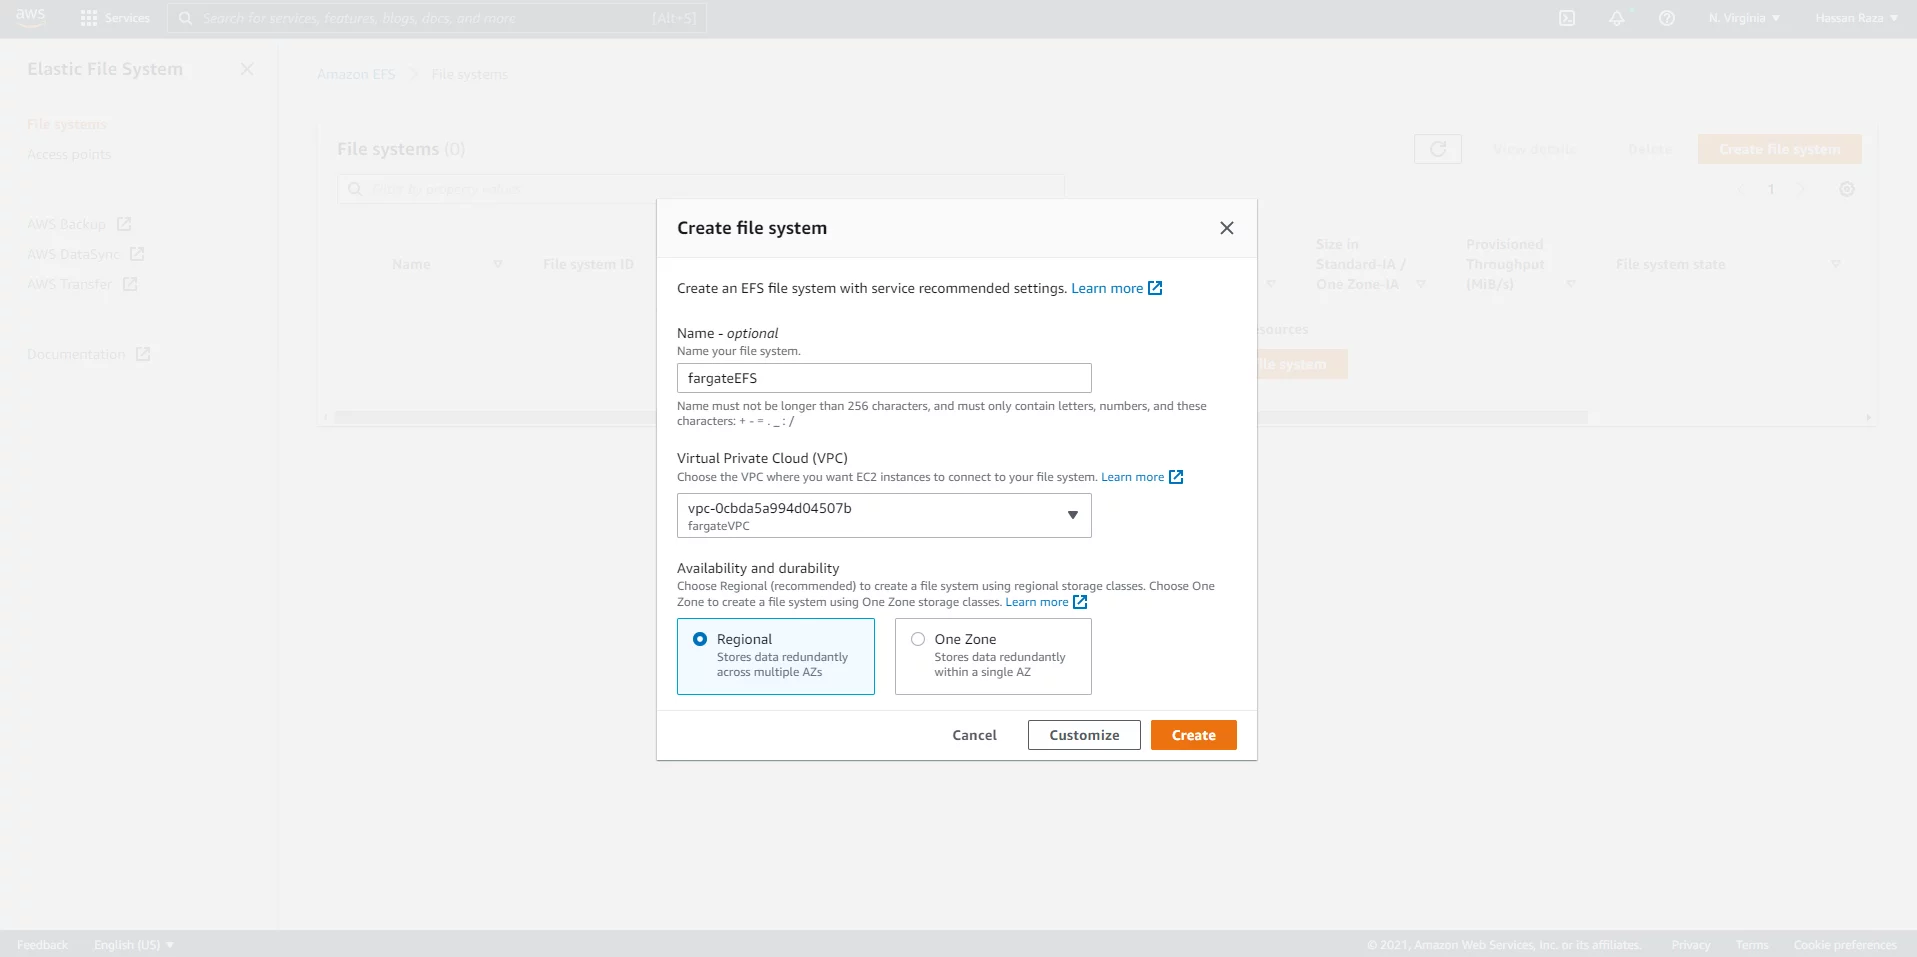Screen dimensions: 1917x957
Task: Click the Create button in dialog
Action: (x=1194, y=735)
